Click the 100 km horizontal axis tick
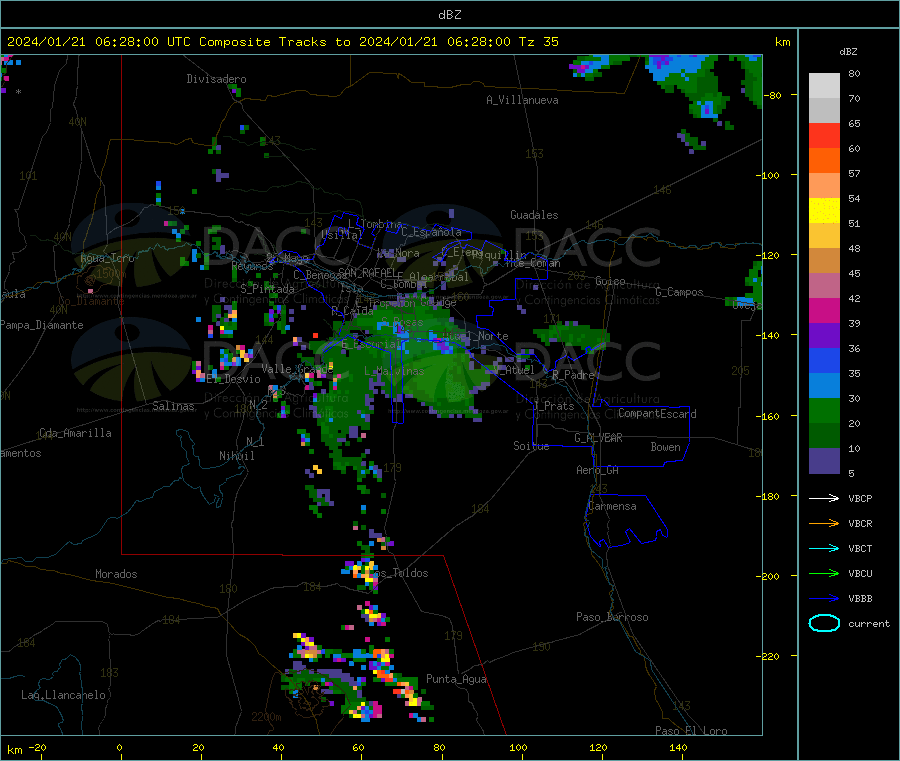900x761 pixels. 518,747
